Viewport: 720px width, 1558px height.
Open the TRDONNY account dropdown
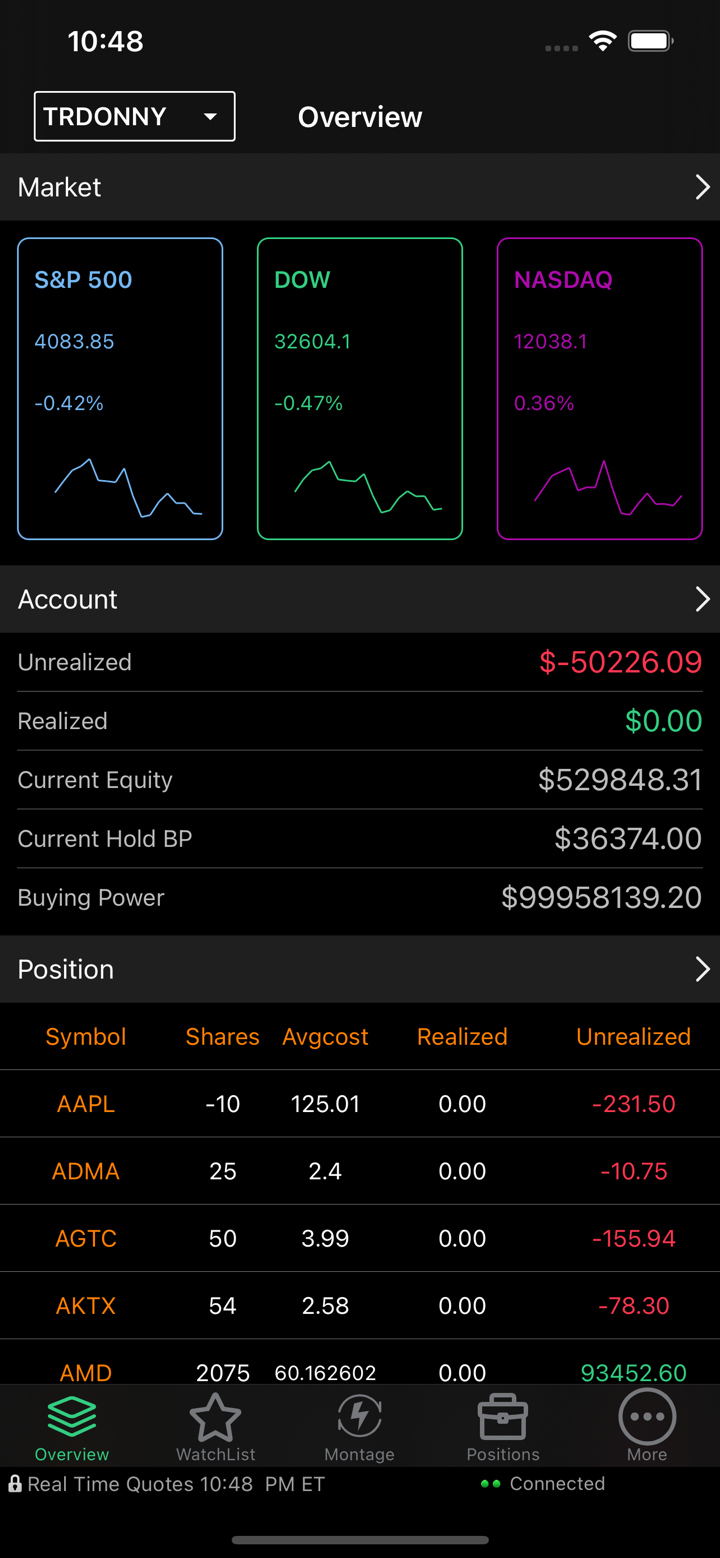135,116
